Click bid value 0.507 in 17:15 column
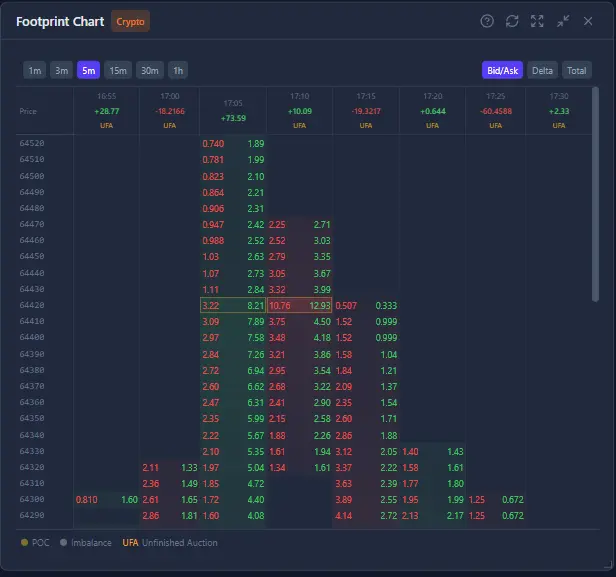 coord(346,306)
